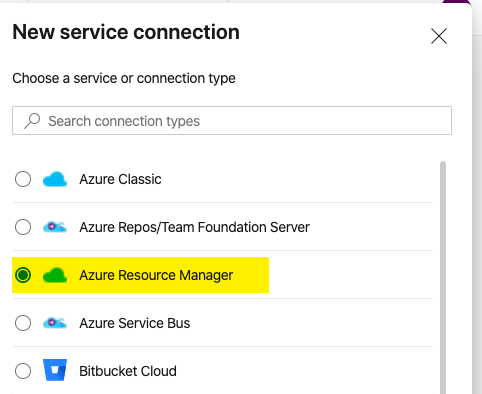Click the Azure Classic cloud icon

[x=55, y=179]
